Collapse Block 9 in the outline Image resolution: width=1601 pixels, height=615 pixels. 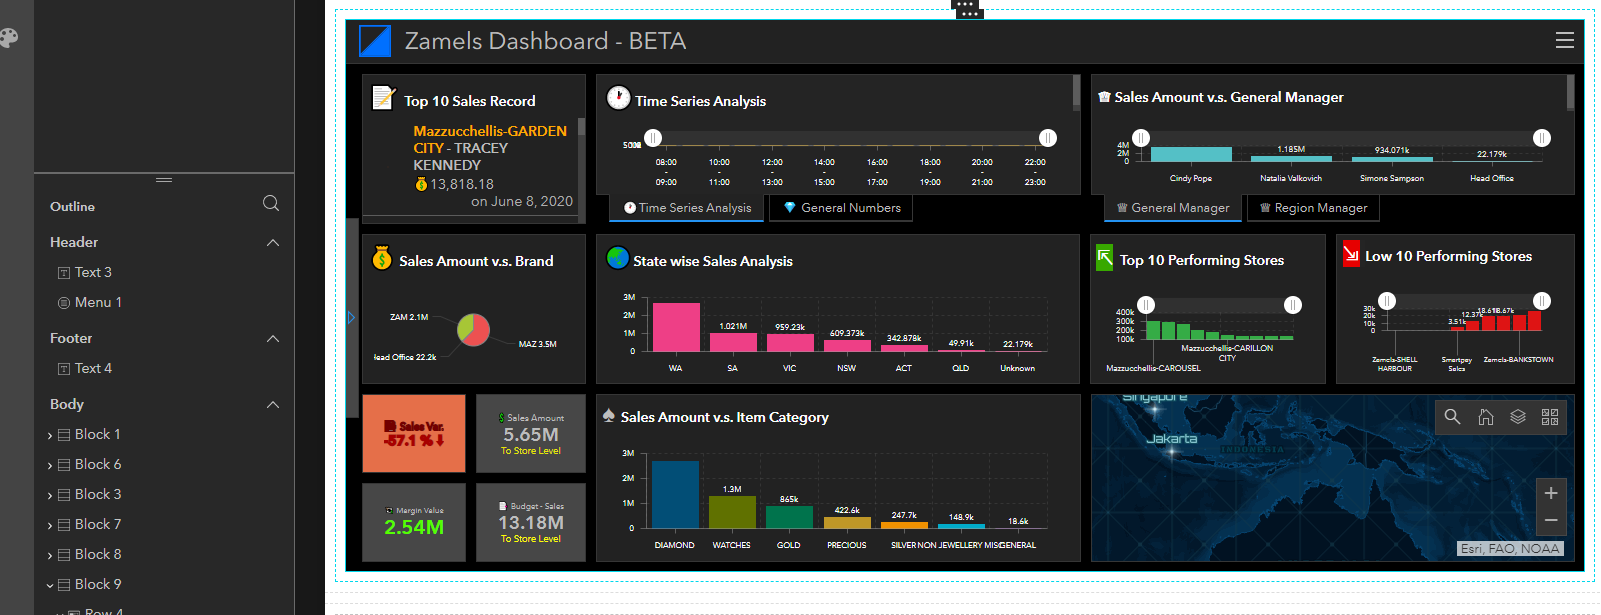click(50, 585)
